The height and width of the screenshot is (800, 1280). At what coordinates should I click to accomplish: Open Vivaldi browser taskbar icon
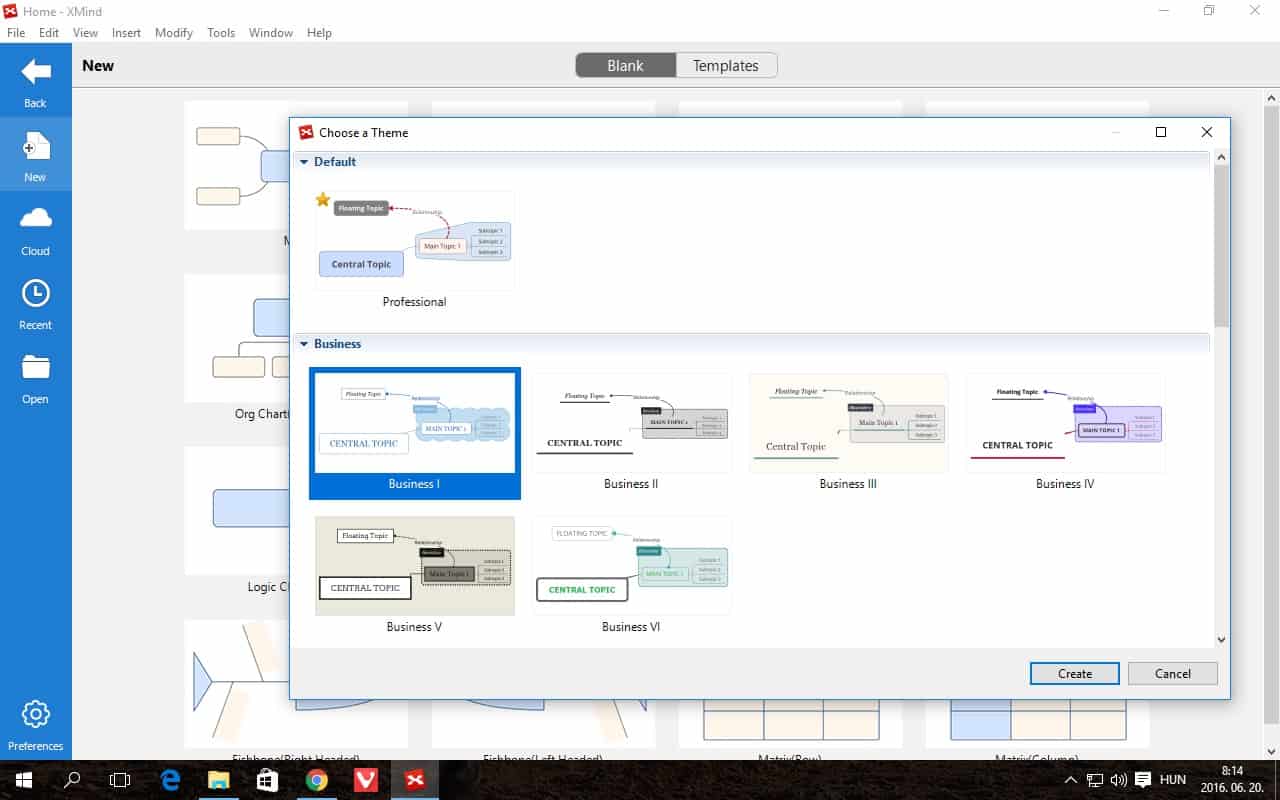tap(366, 780)
